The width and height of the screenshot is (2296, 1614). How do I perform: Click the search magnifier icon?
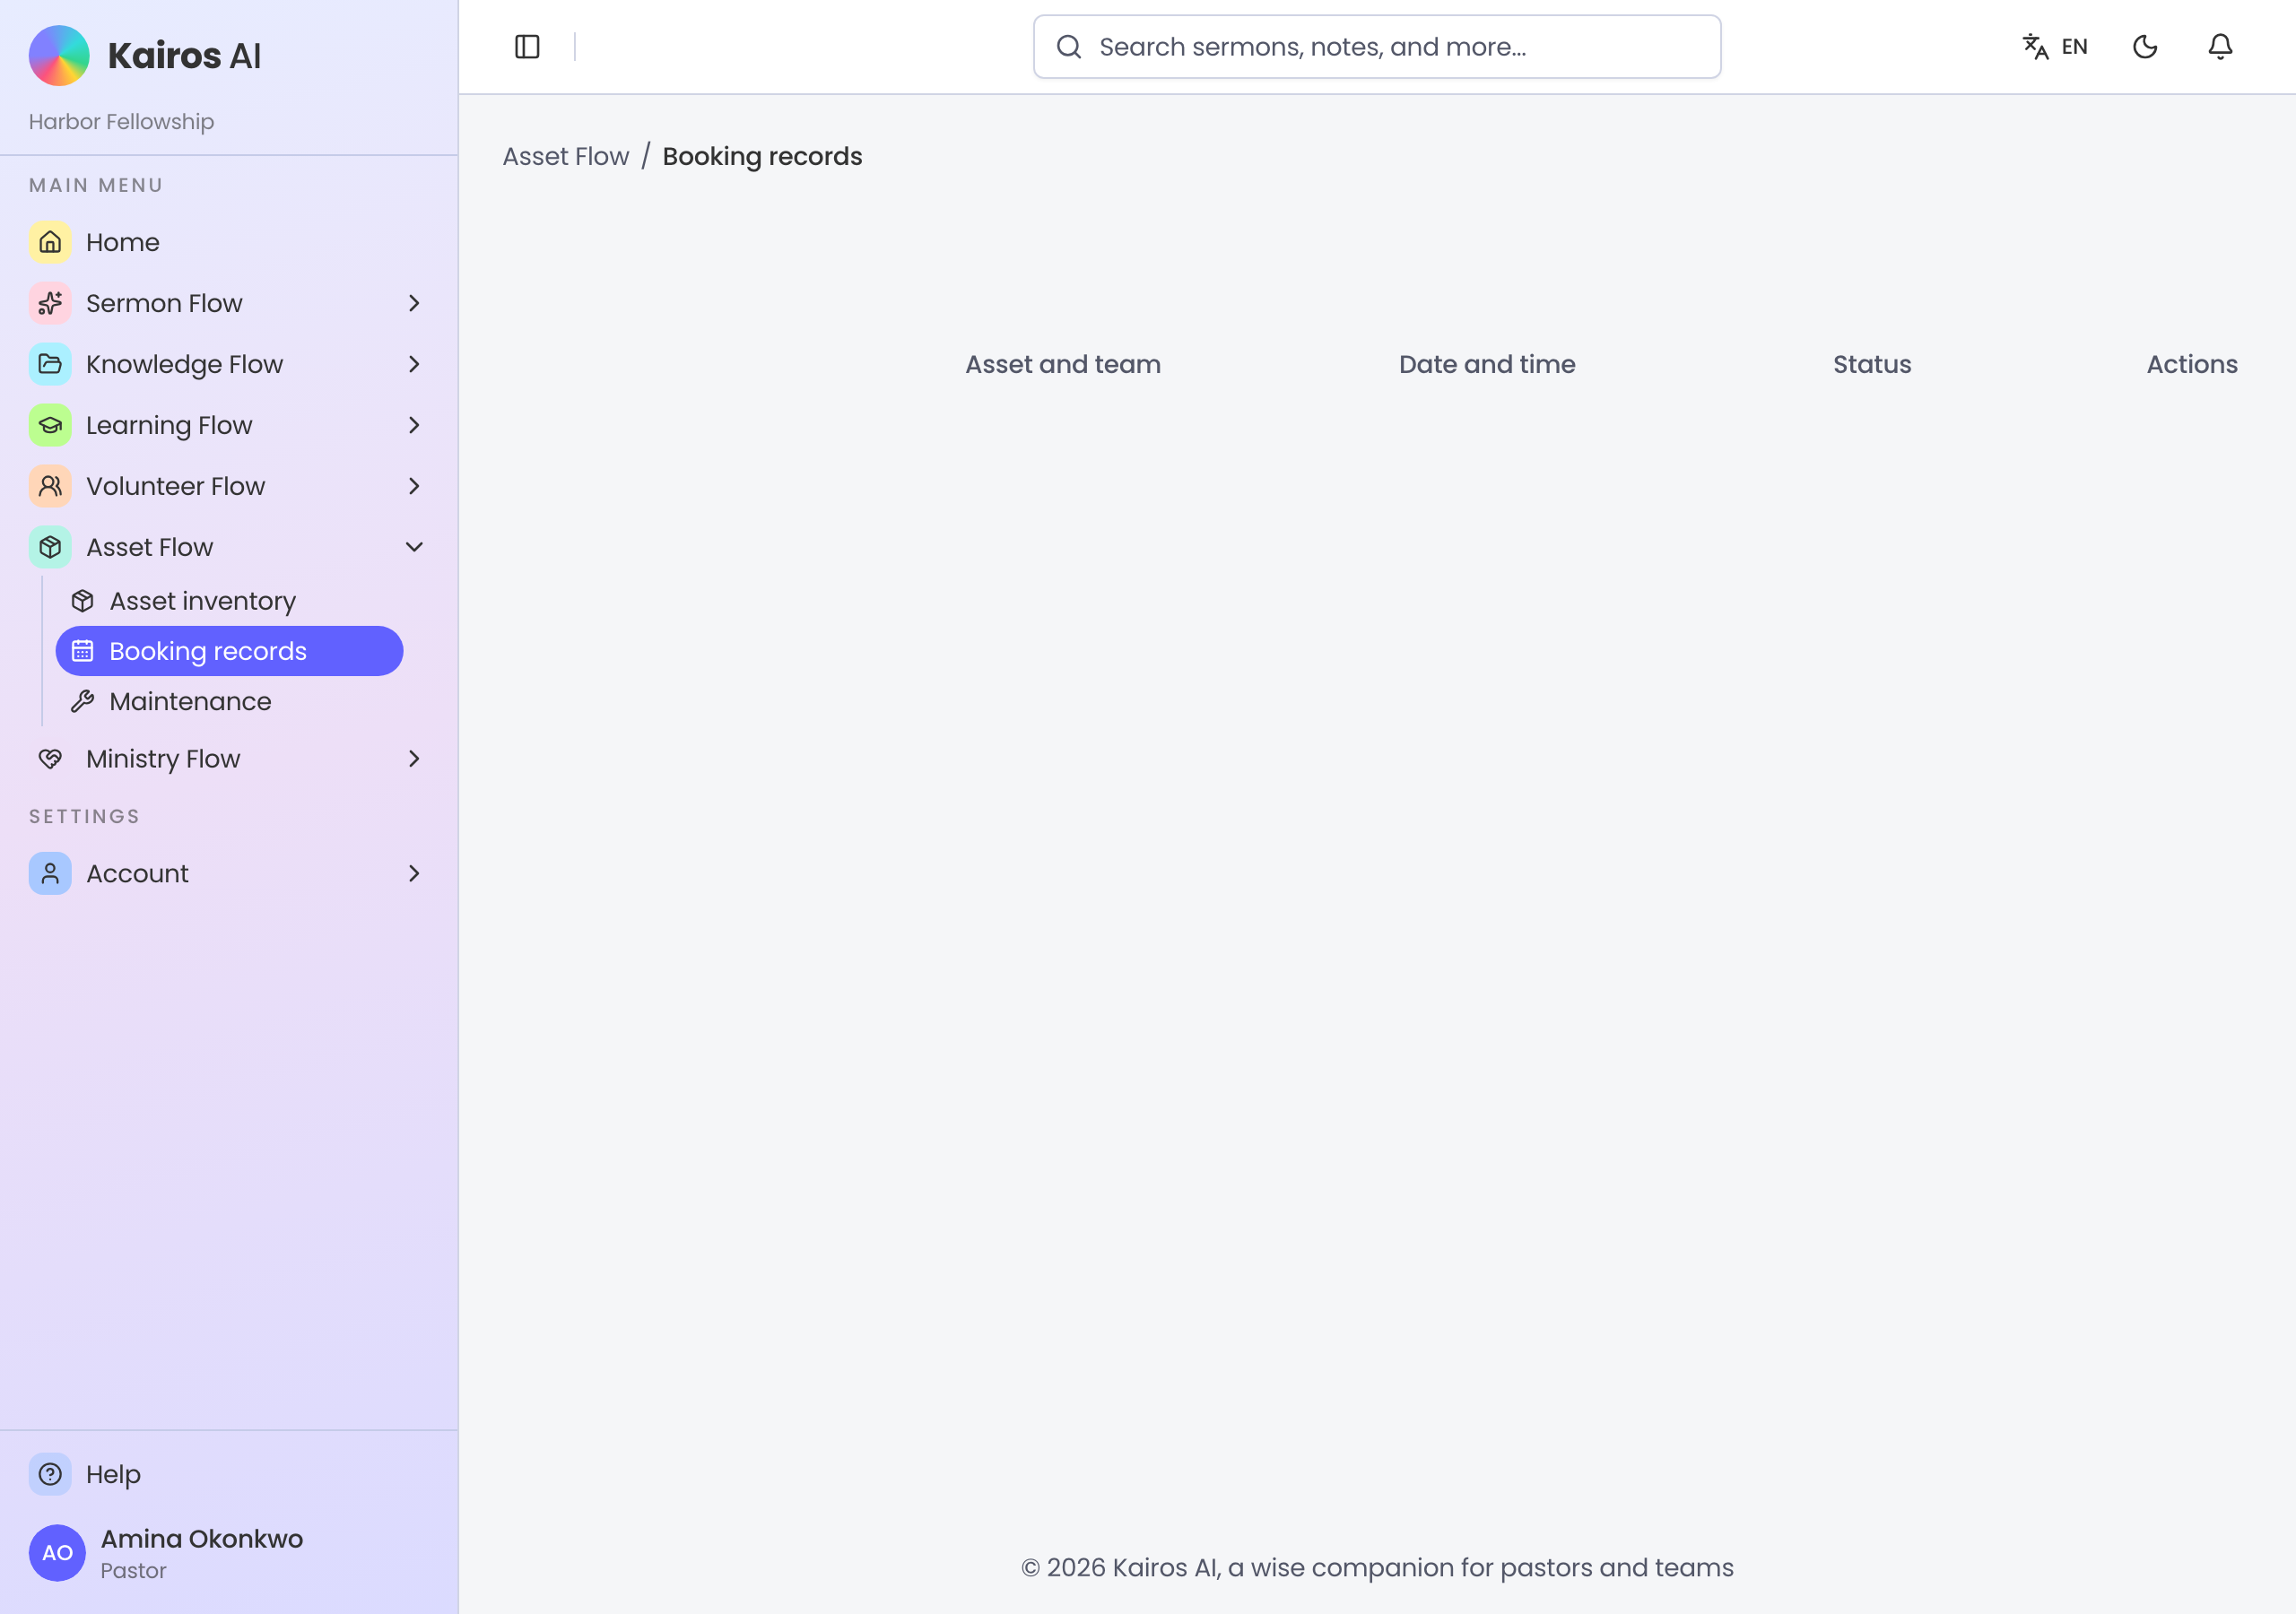coord(1069,47)
